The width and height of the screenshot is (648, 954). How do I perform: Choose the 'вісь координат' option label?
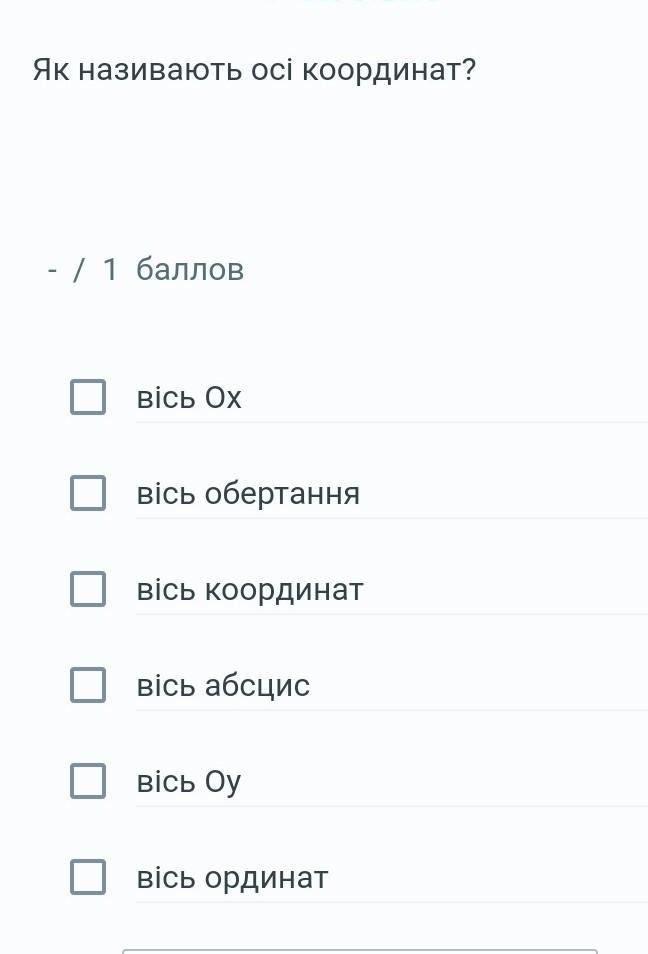[250, 590]
